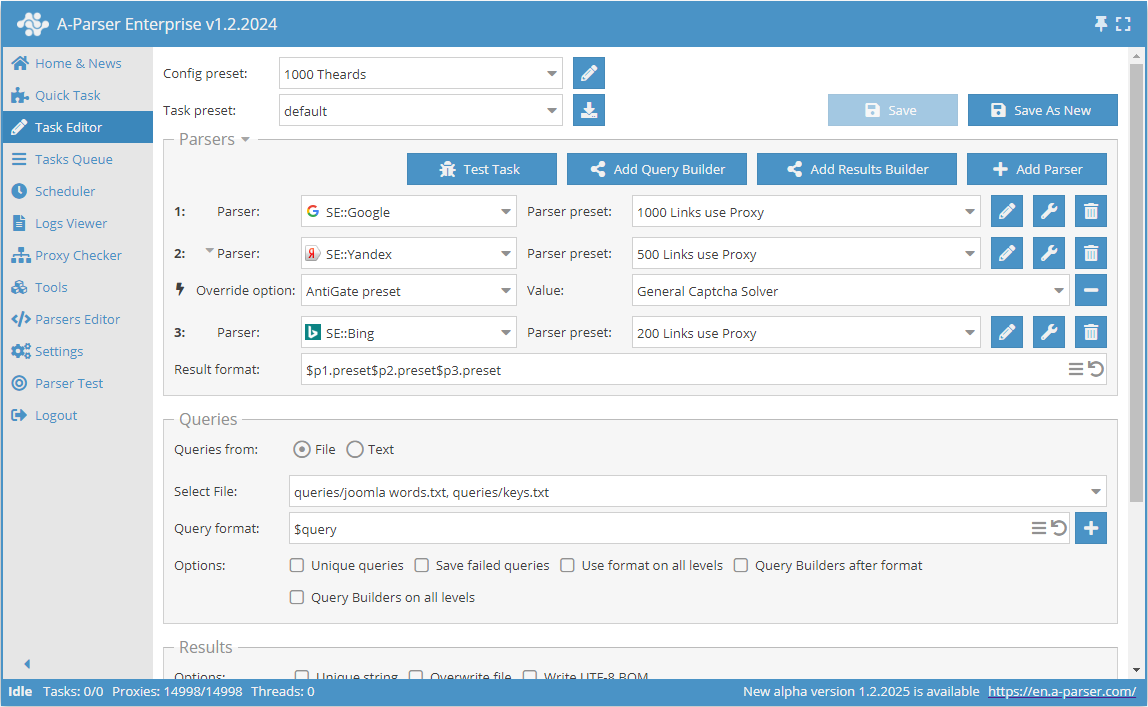Enable the Unique queries checkbox
This screenshot has height=707, width=1148.
(x=297, y=565)
